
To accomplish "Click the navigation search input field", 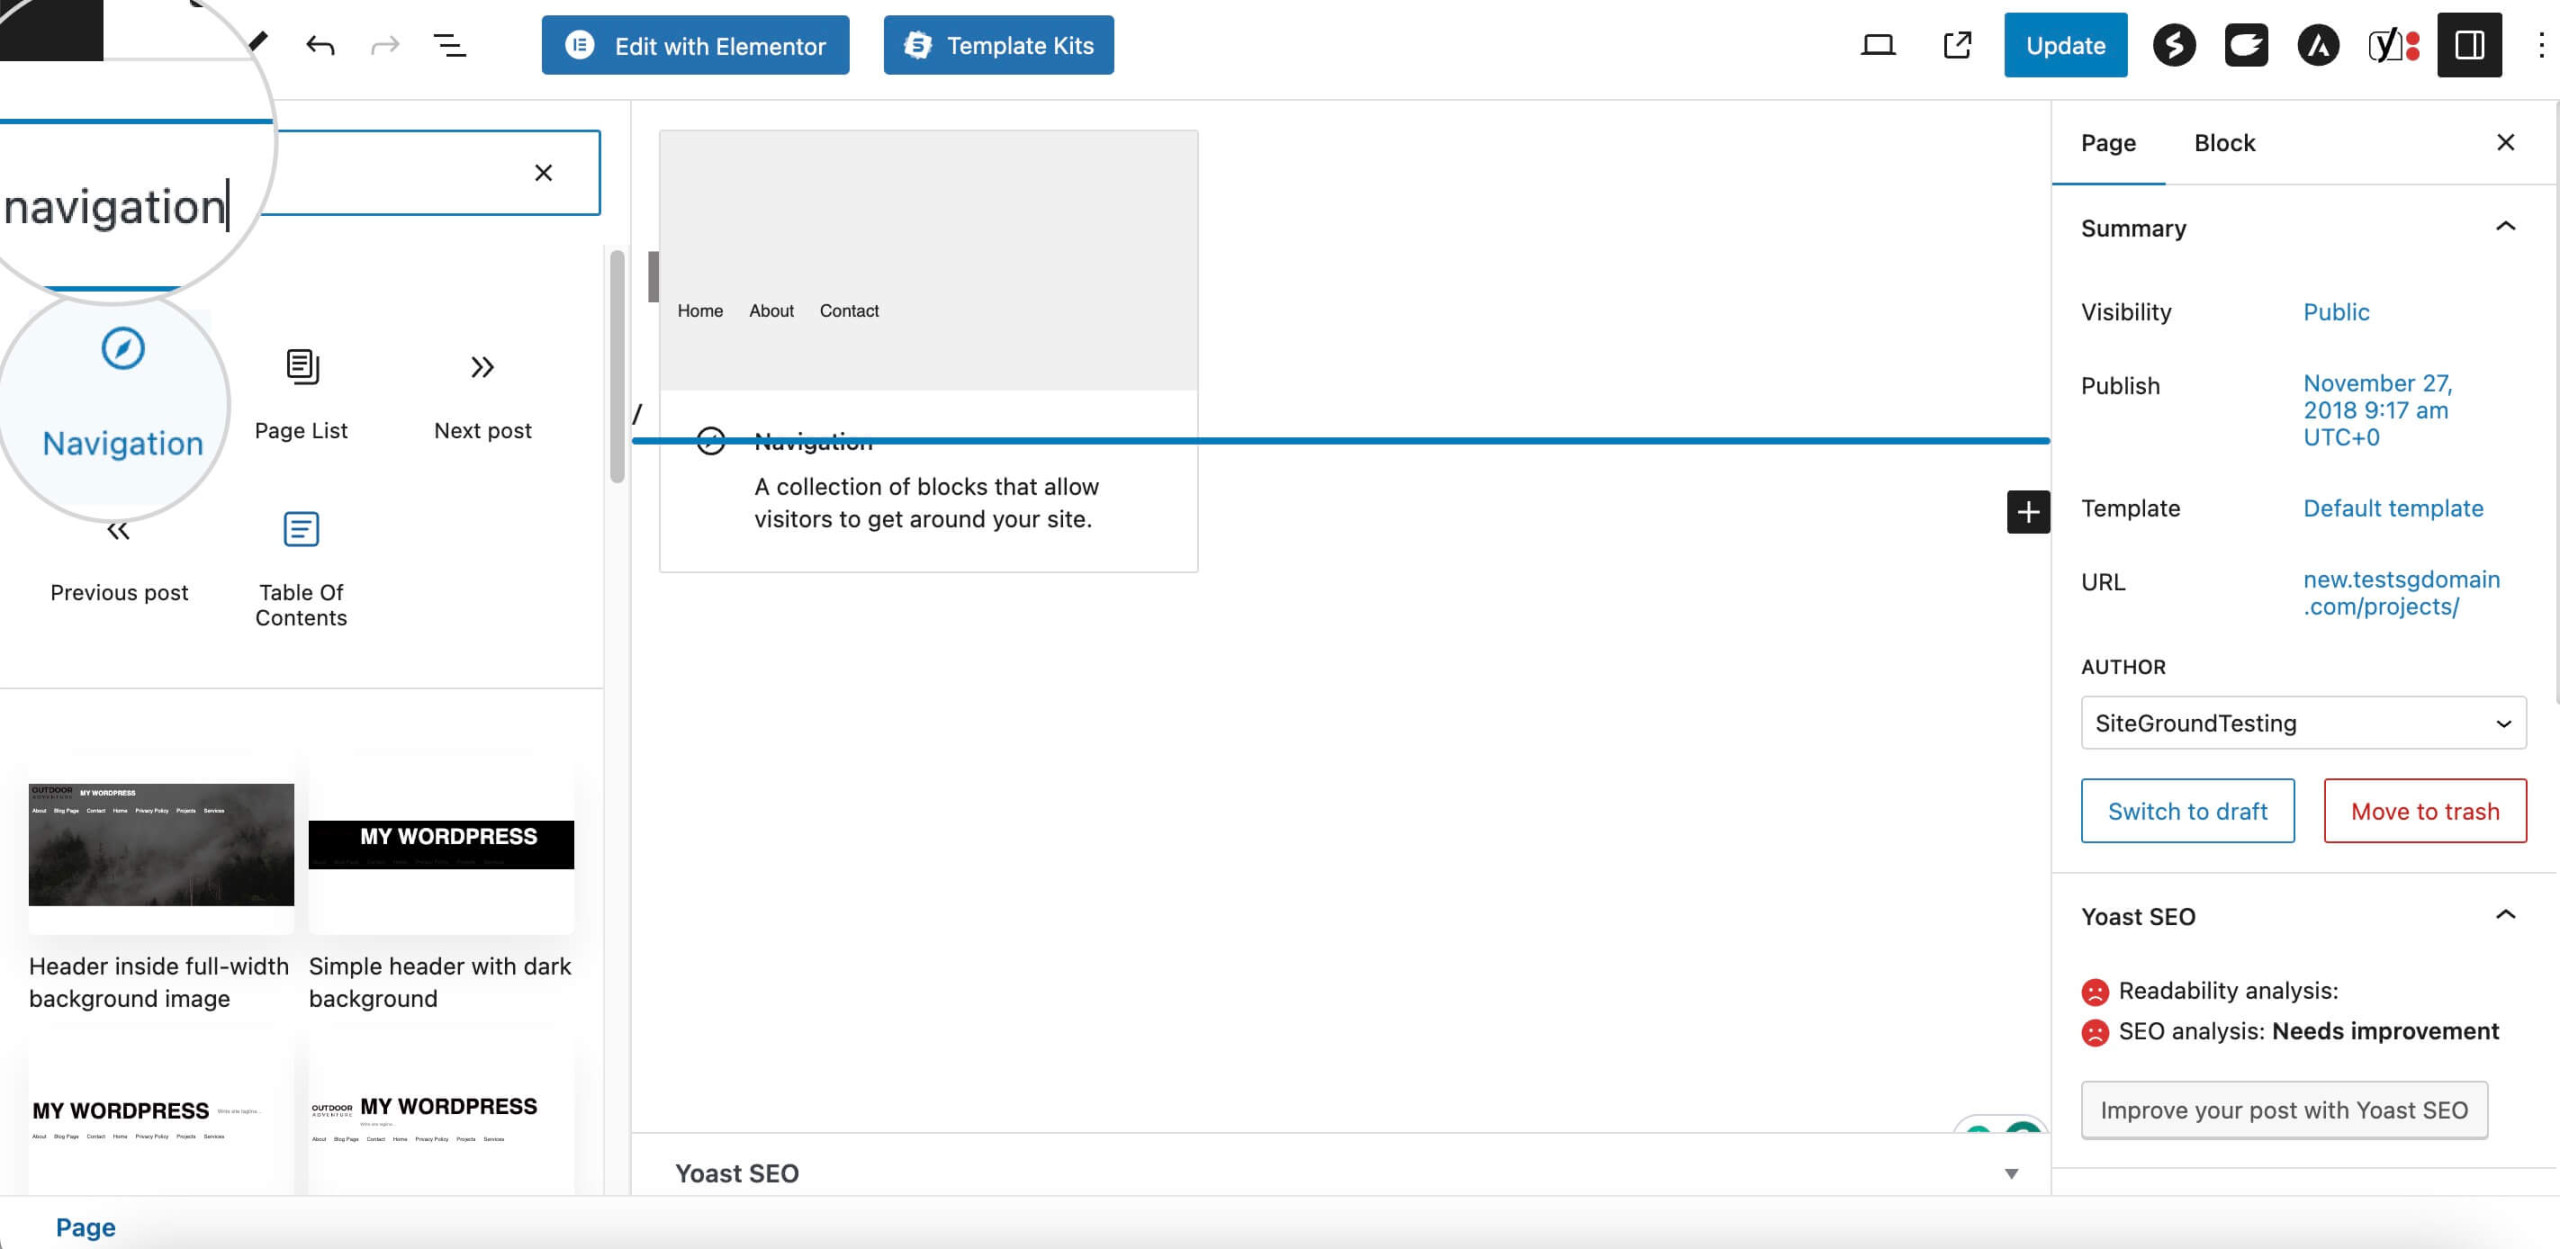I will pyautogui.click(x=300, y=173).
